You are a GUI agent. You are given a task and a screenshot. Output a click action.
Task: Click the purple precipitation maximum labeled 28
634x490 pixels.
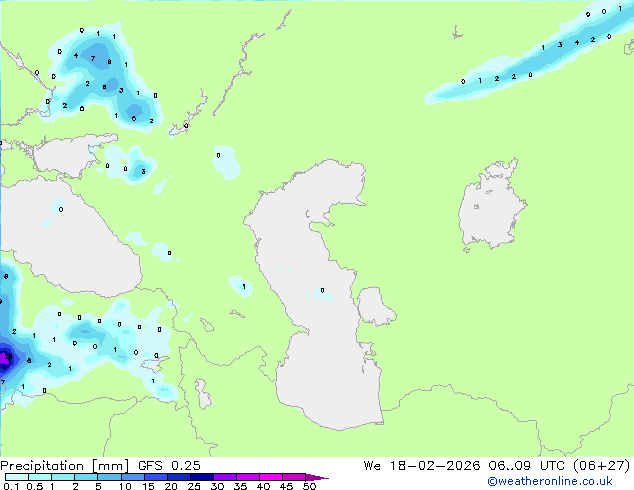(6, 357)
